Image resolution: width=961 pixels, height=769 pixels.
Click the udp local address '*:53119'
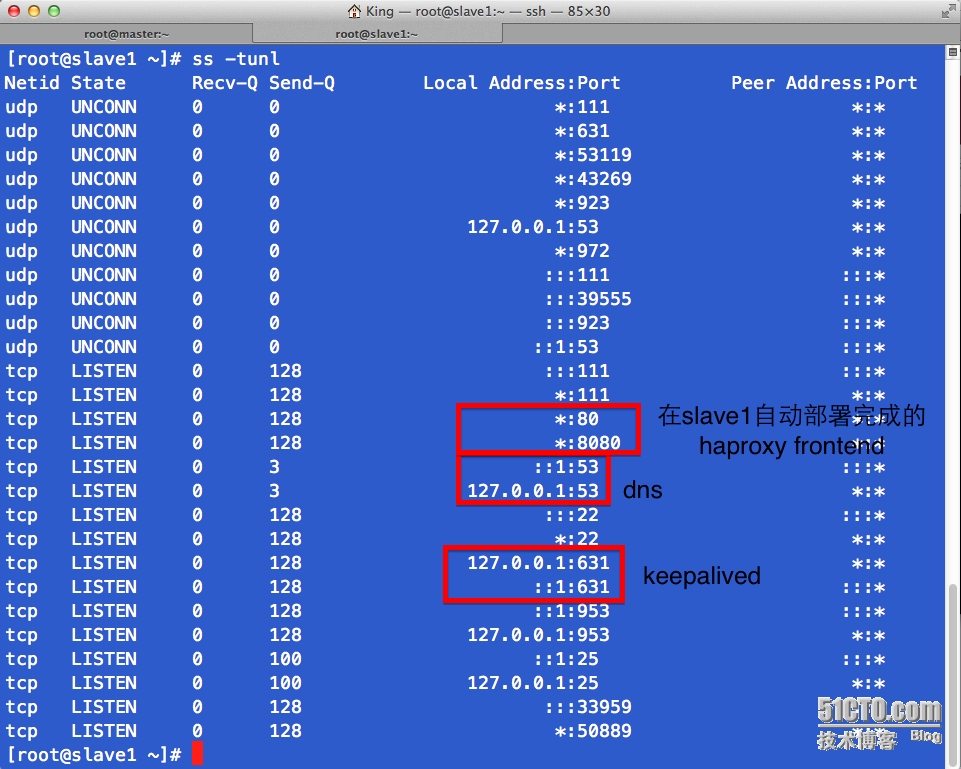tap(593, 155)
